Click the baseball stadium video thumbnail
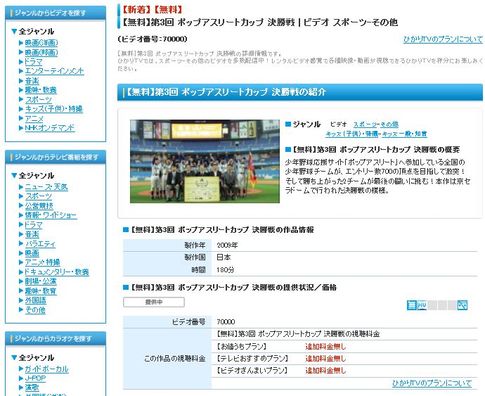Viewport: 485px width, 396px height. point(205,161)
